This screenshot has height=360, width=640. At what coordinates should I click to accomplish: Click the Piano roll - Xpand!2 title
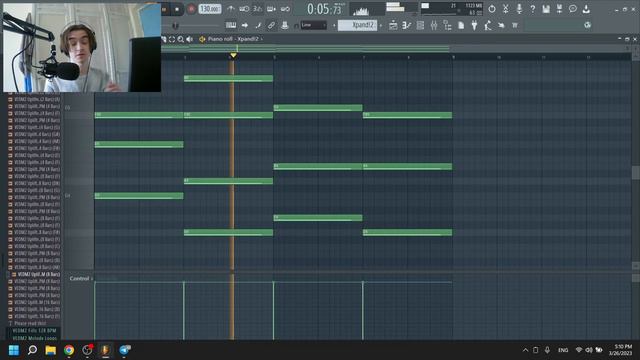[233, 39]
